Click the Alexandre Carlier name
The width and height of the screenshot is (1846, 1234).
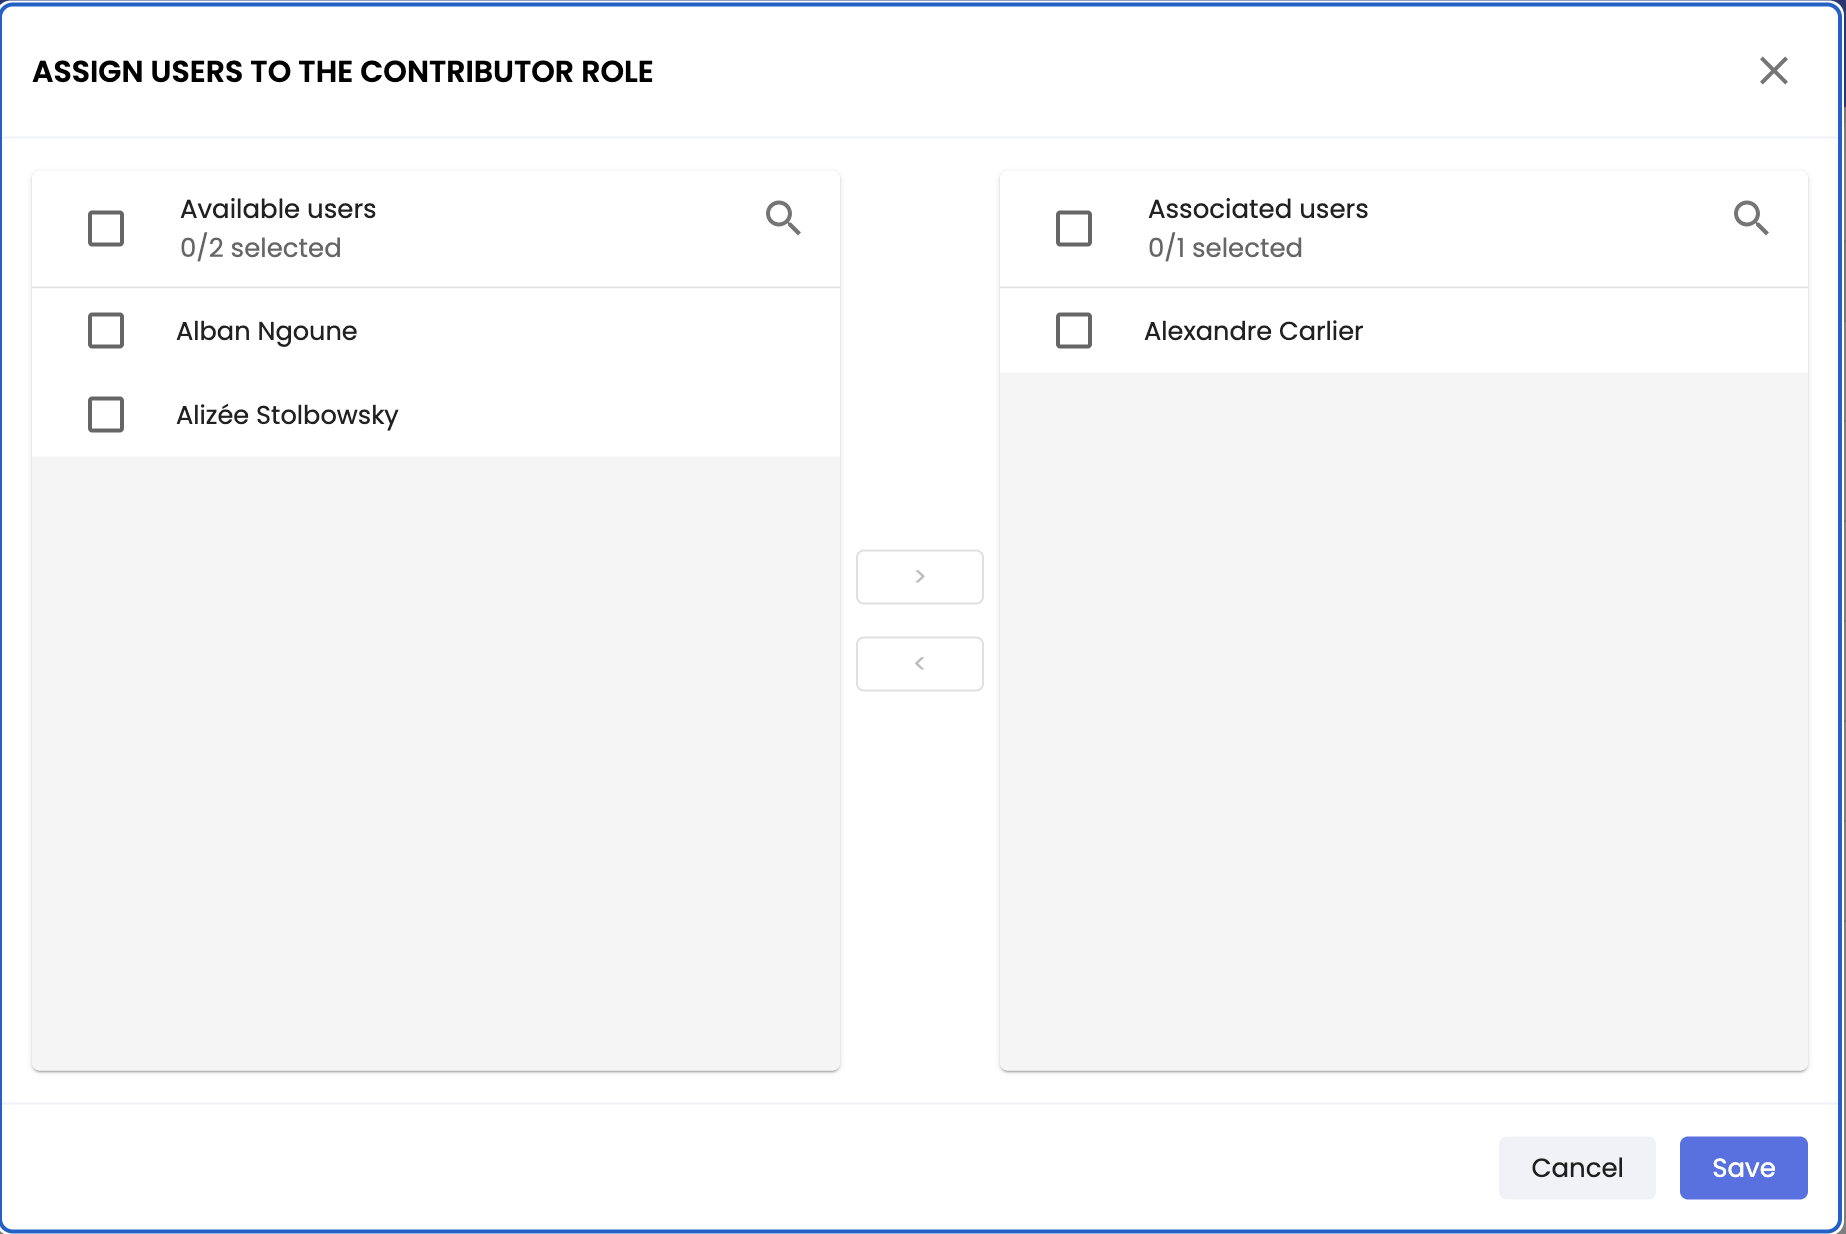click(1253, 331)
